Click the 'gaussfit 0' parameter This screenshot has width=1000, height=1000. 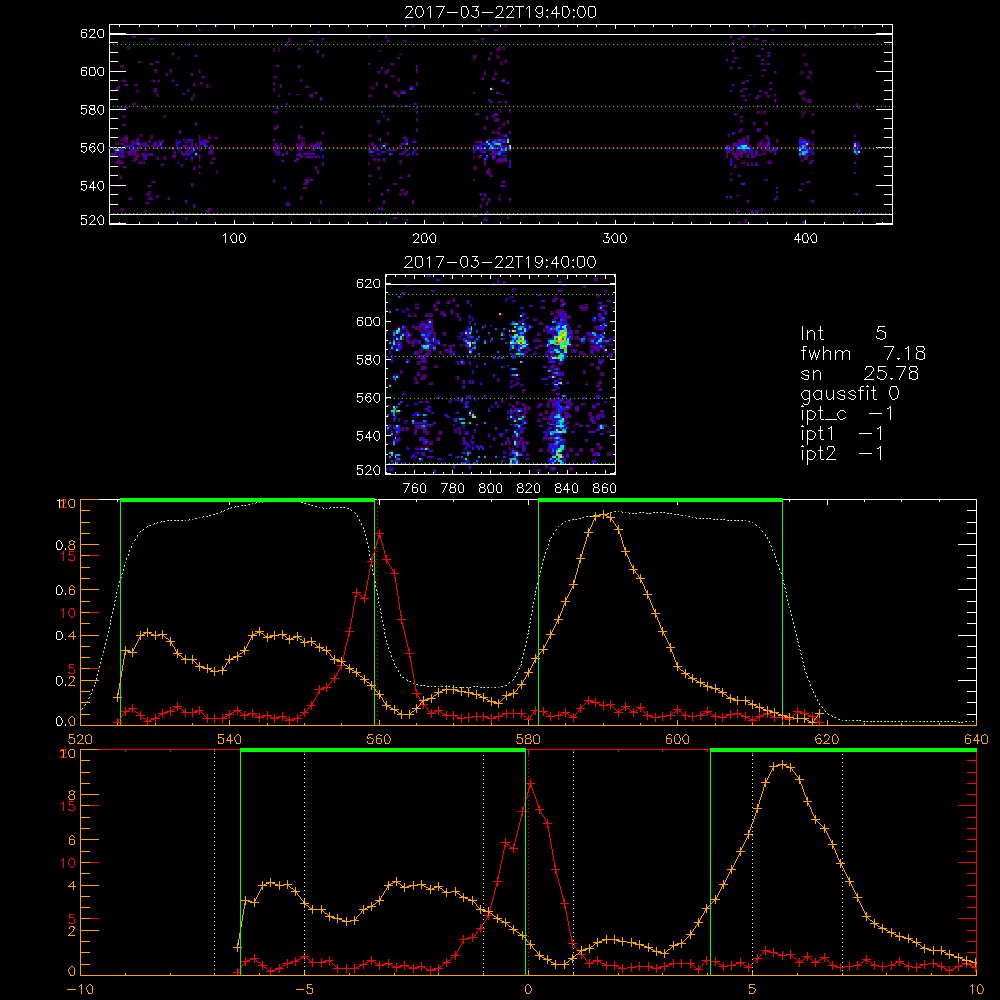(849, 393)
